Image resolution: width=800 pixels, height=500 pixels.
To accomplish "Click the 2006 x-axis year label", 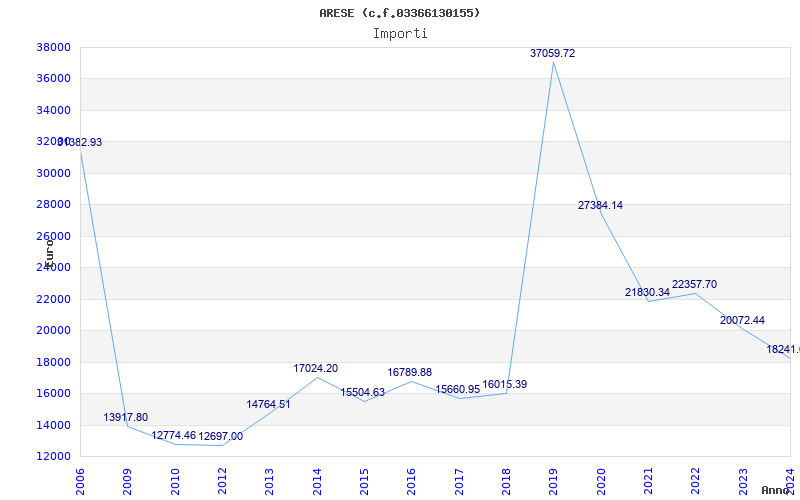I will coord(80,482).
